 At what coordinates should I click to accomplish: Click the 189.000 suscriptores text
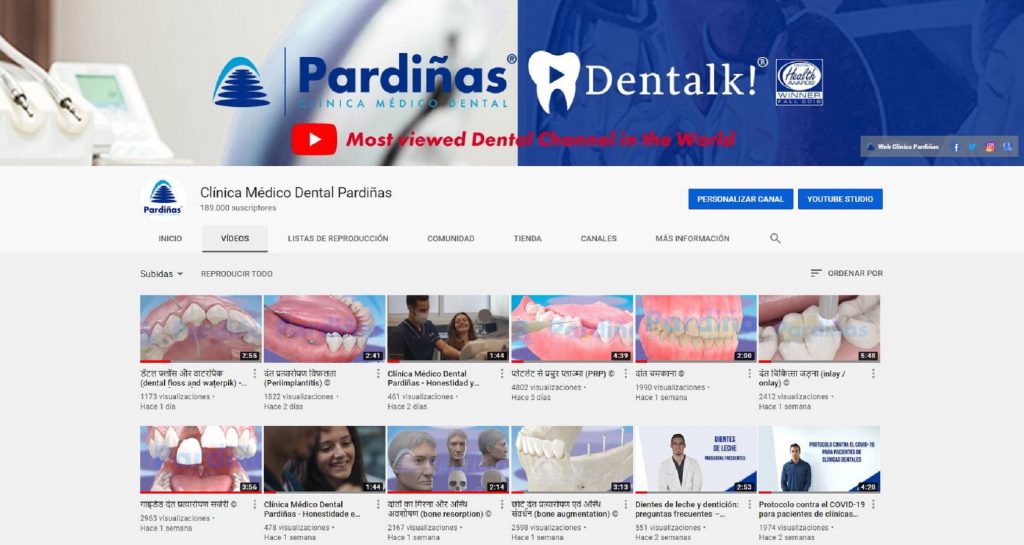(x=238, y=208)
